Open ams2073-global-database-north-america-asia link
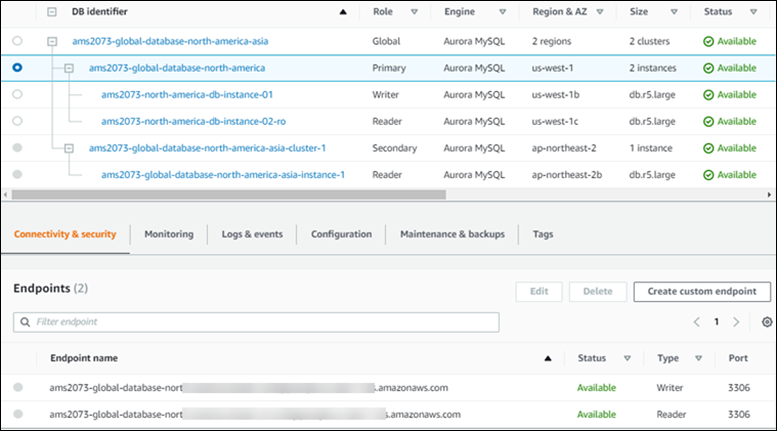The width and height of the screenshot is (777, 431). (170, 42)
